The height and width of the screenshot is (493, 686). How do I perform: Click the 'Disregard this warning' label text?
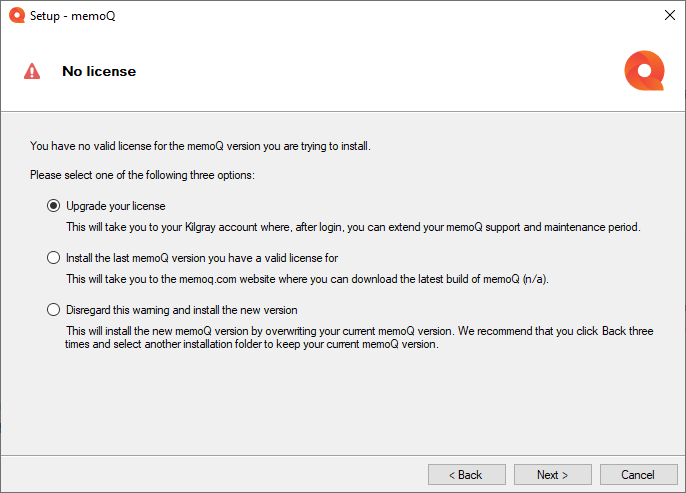click(182, 310)
